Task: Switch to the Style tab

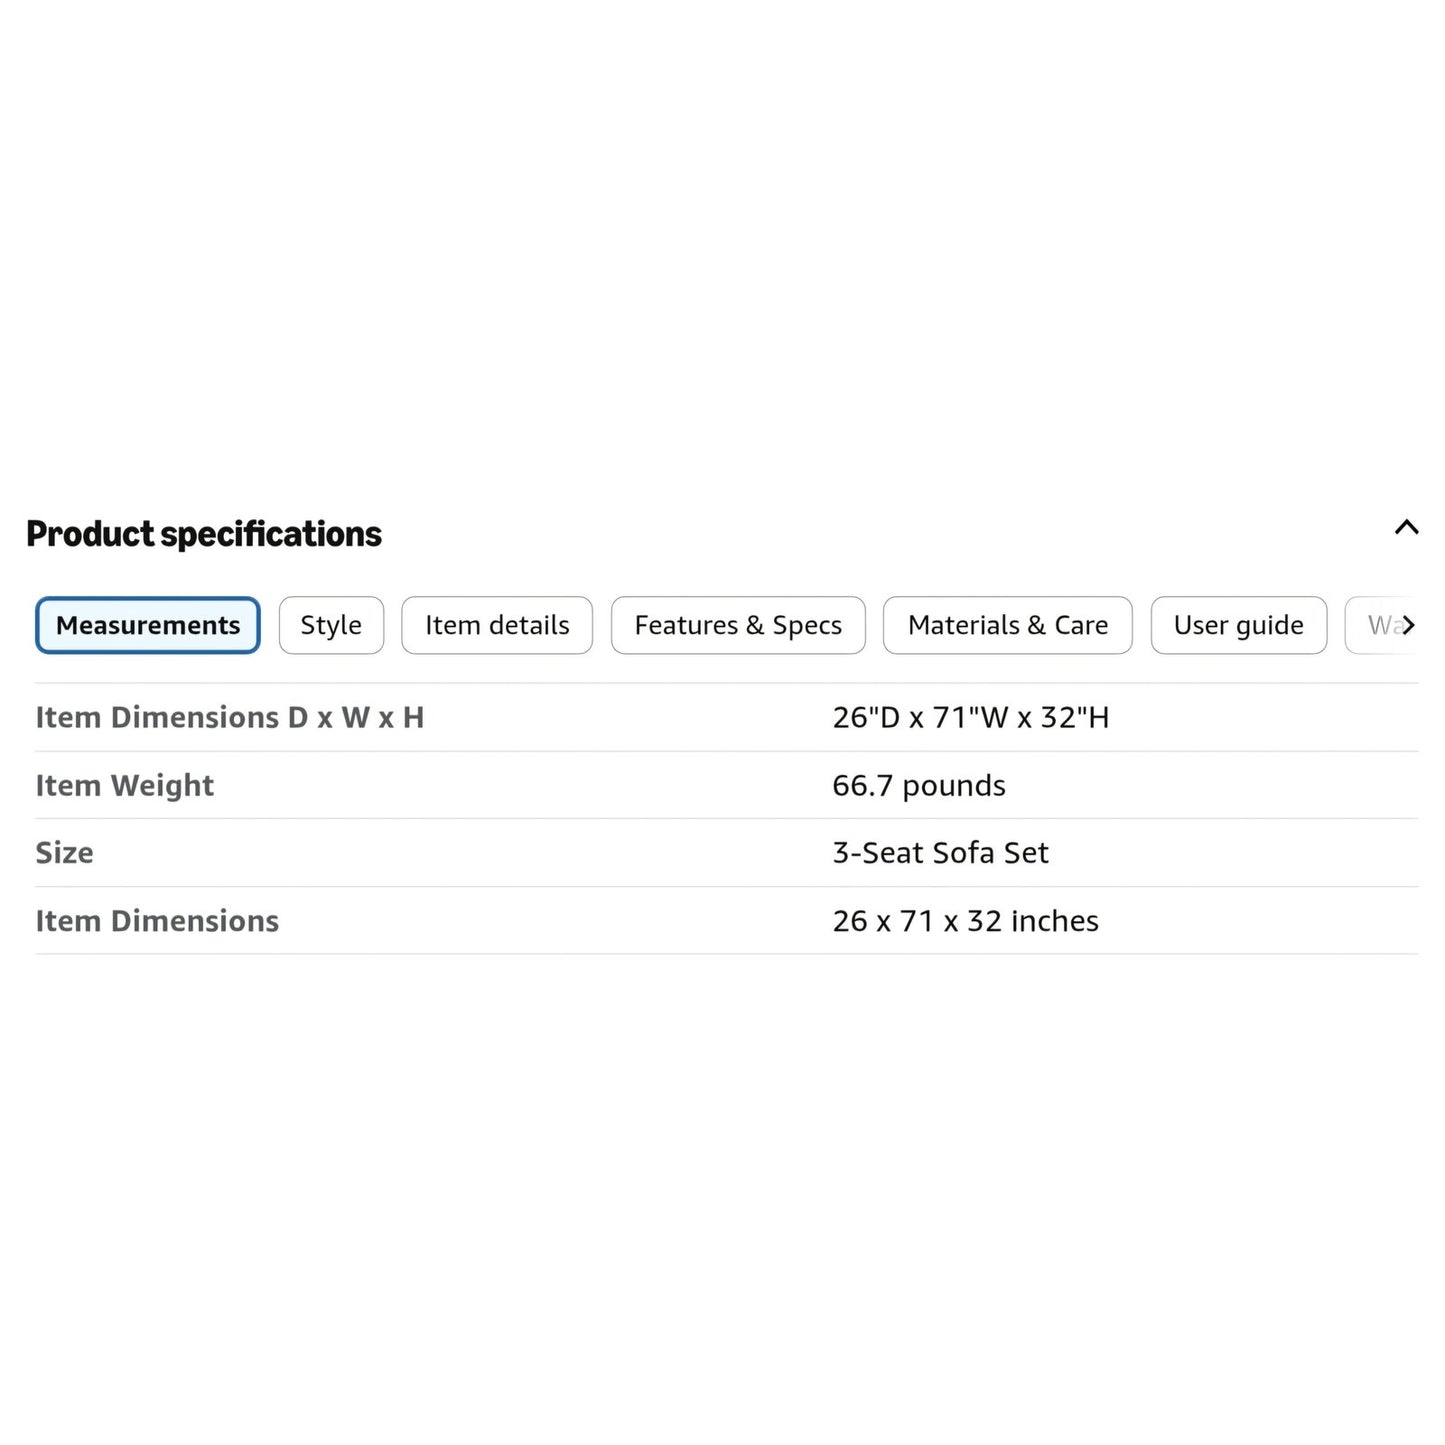Action: click(x=331, y=625)
